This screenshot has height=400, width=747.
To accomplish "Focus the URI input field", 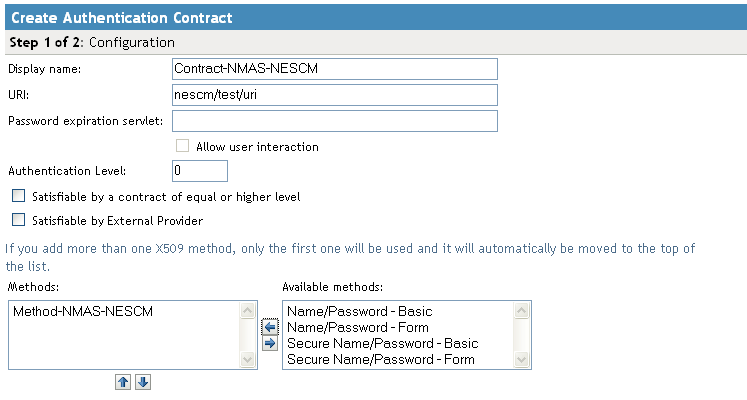I will [x=335, y=94].
